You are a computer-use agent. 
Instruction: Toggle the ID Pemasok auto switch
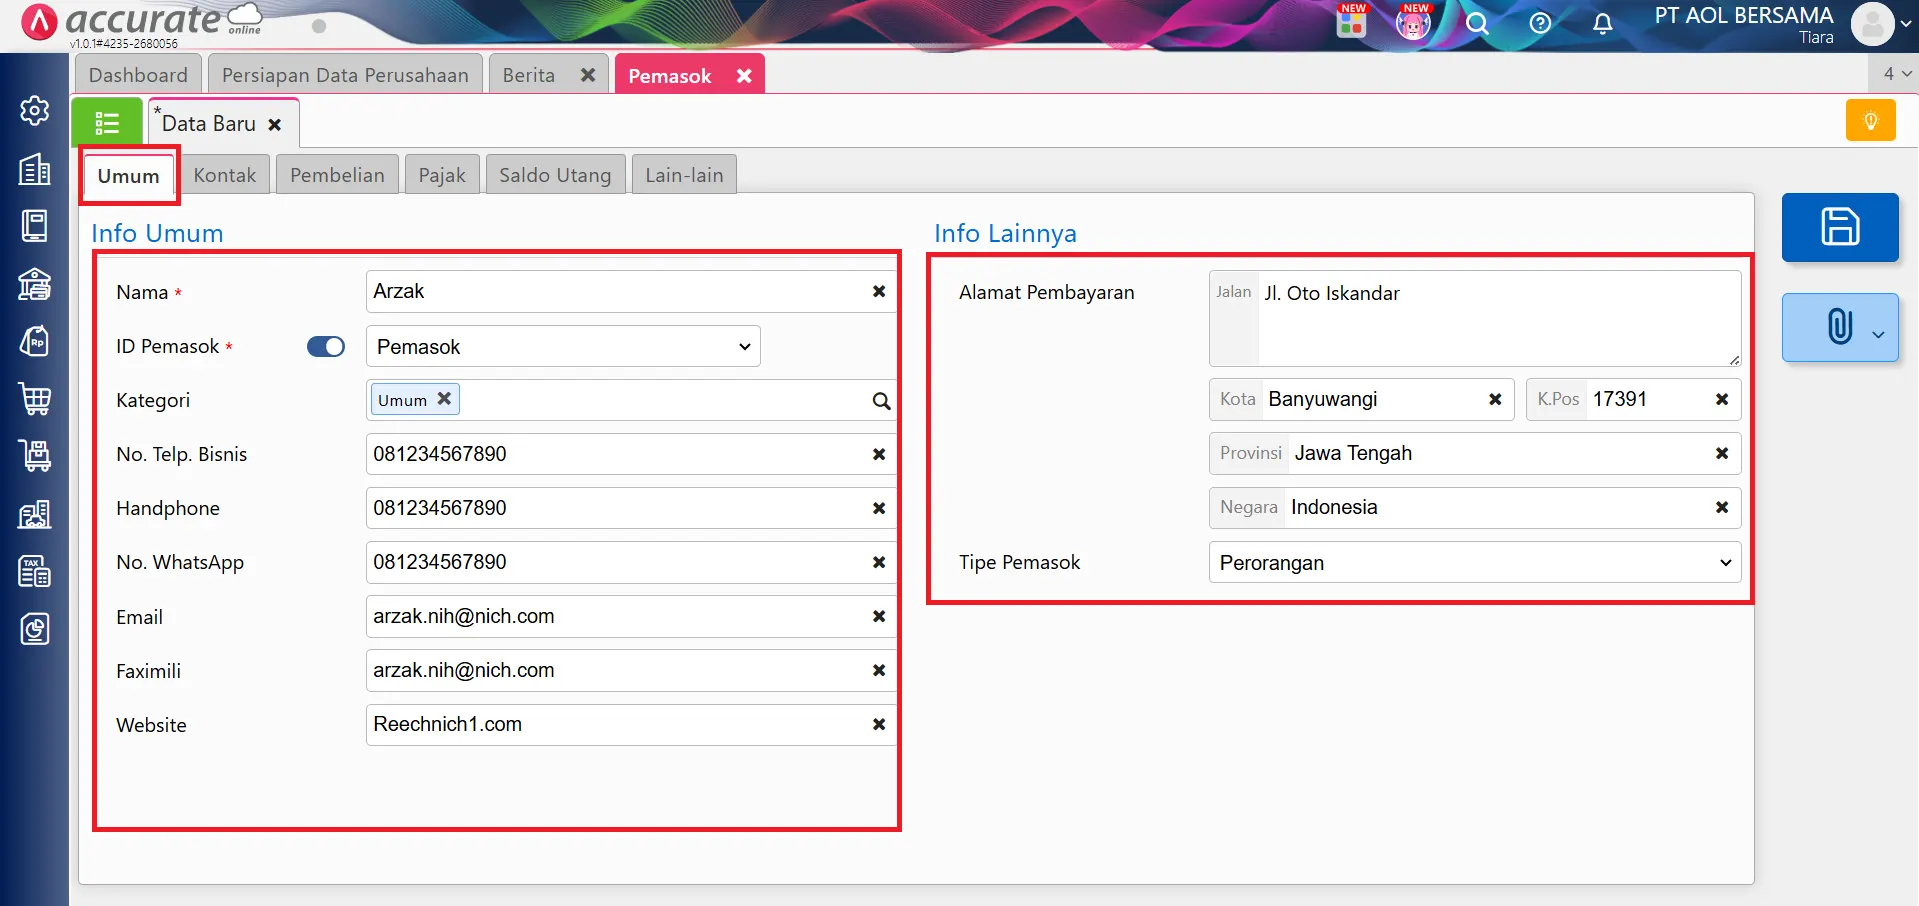(326, 346)
